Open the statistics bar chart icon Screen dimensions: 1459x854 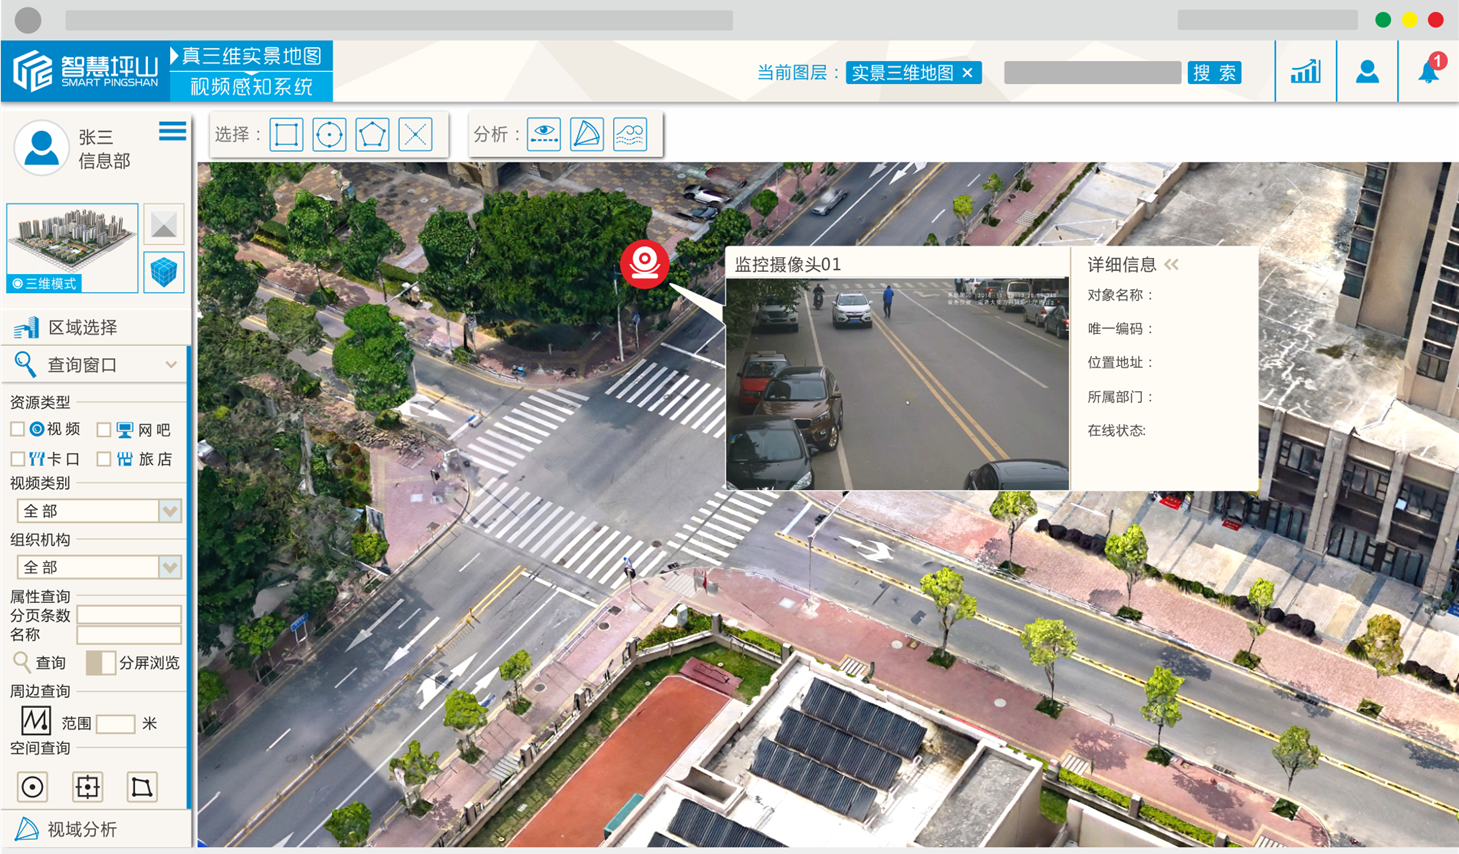click(x=1305, y=71)
